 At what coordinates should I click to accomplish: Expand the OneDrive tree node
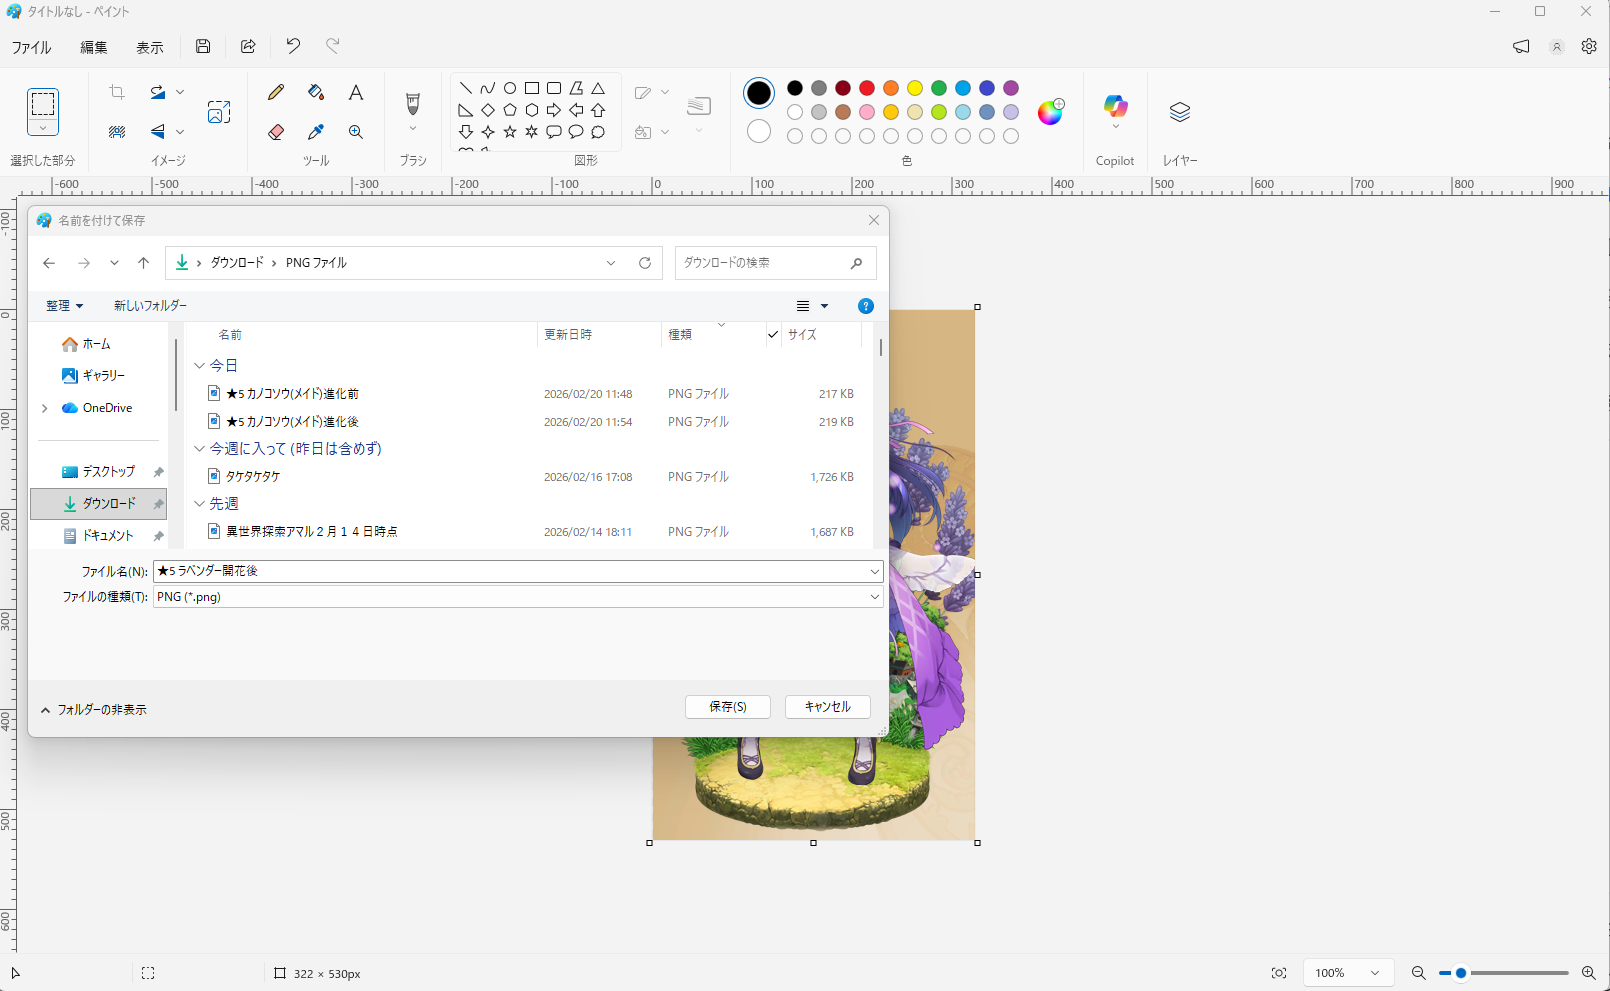click(45, 408)
